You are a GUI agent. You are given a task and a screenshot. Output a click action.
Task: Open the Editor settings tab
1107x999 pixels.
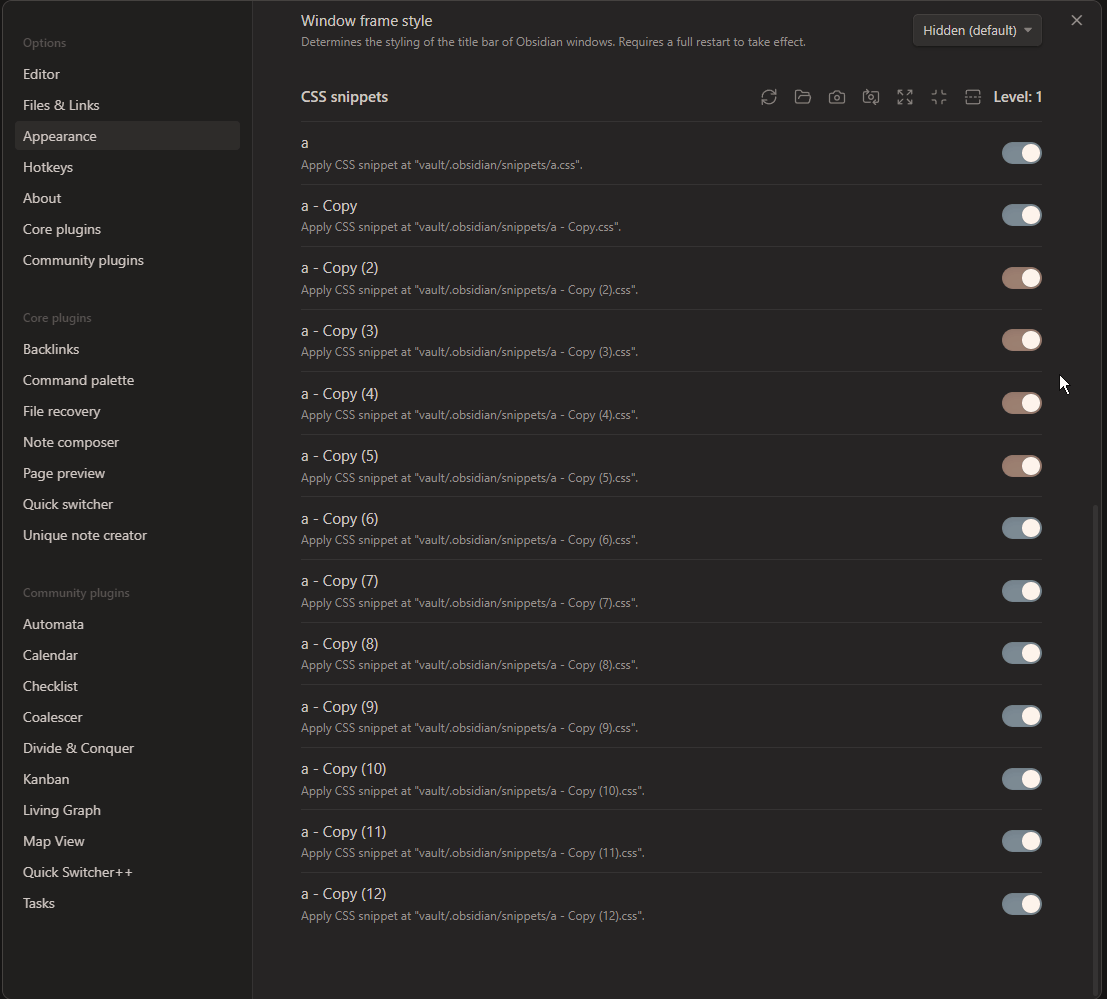tap(127, 74)
